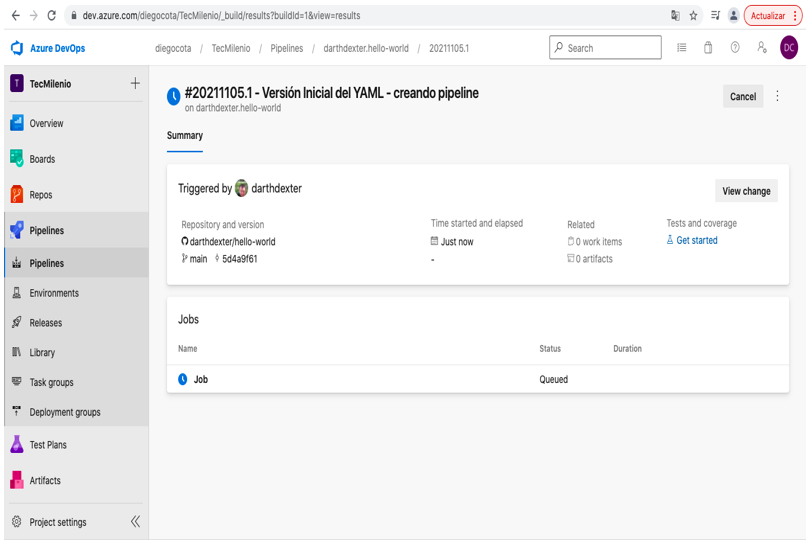The height and width of the screenshot is (540, 806).
Task: Click the Actualizar update button
Action: tap(773, 15)
